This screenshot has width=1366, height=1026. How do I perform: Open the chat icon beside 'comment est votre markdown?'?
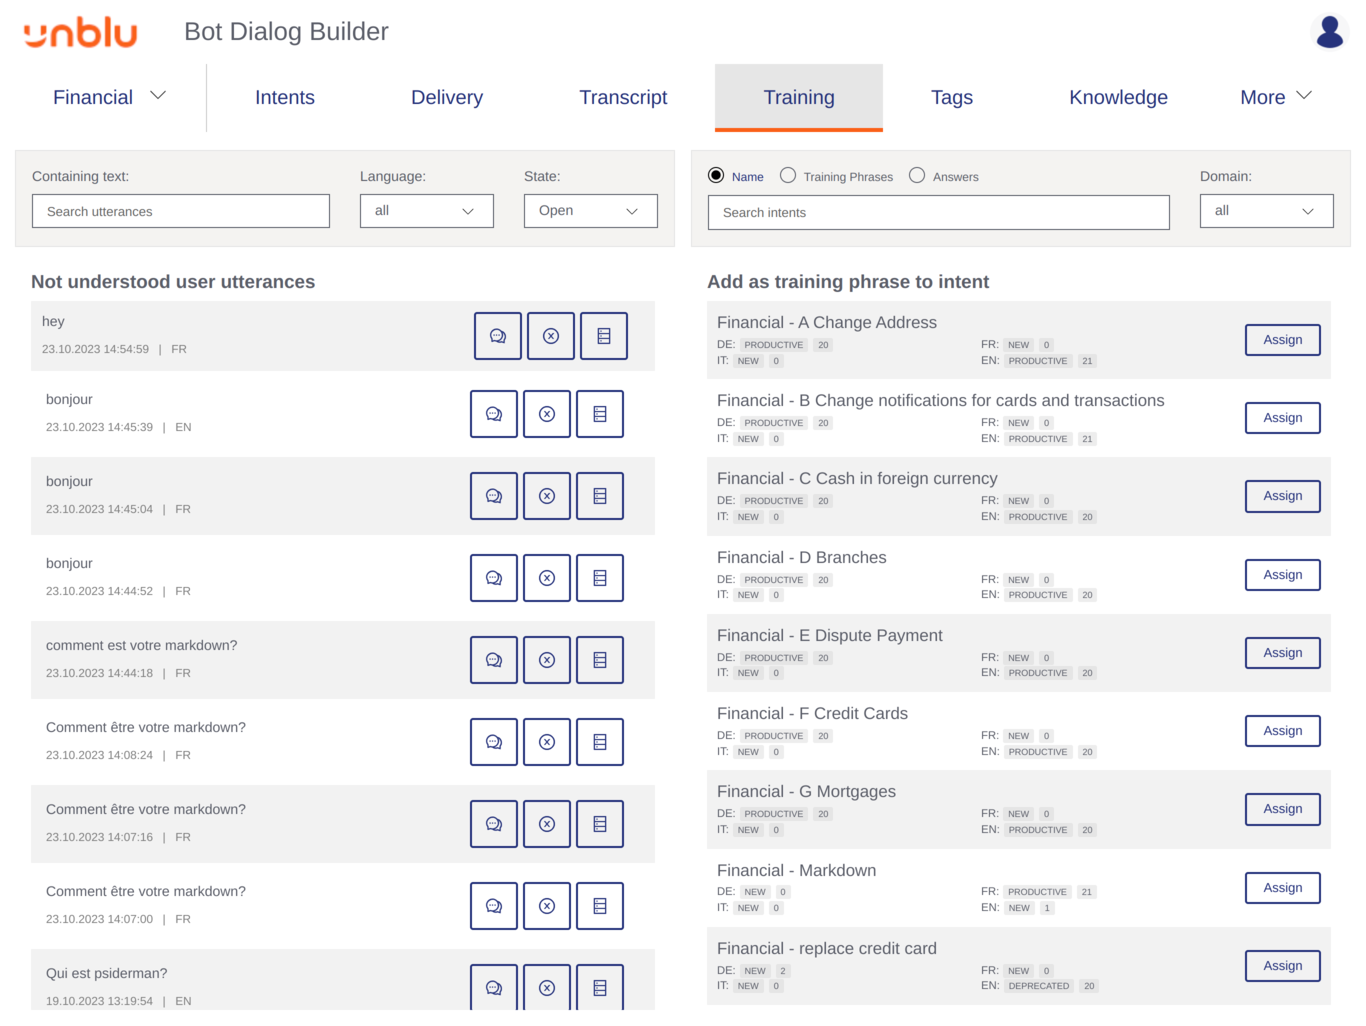(x=493, y=660)
